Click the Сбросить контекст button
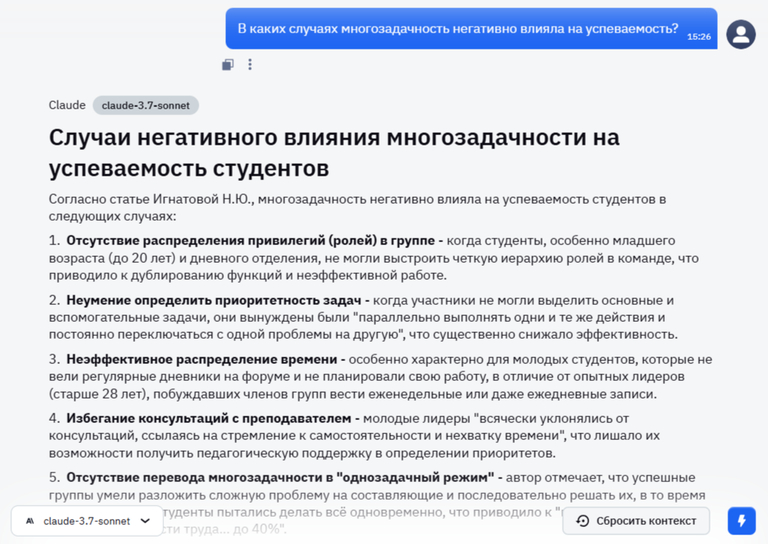This screenshot has height=544, width=768. (636, 521)
